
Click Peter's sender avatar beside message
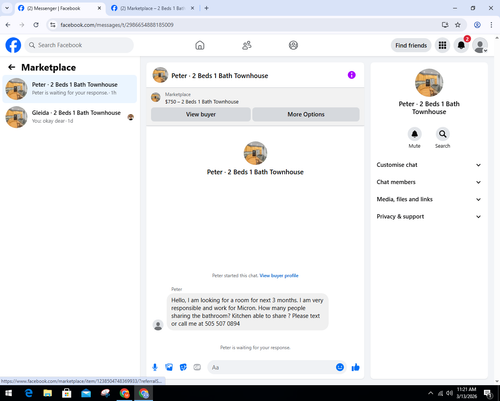point(158,325)
